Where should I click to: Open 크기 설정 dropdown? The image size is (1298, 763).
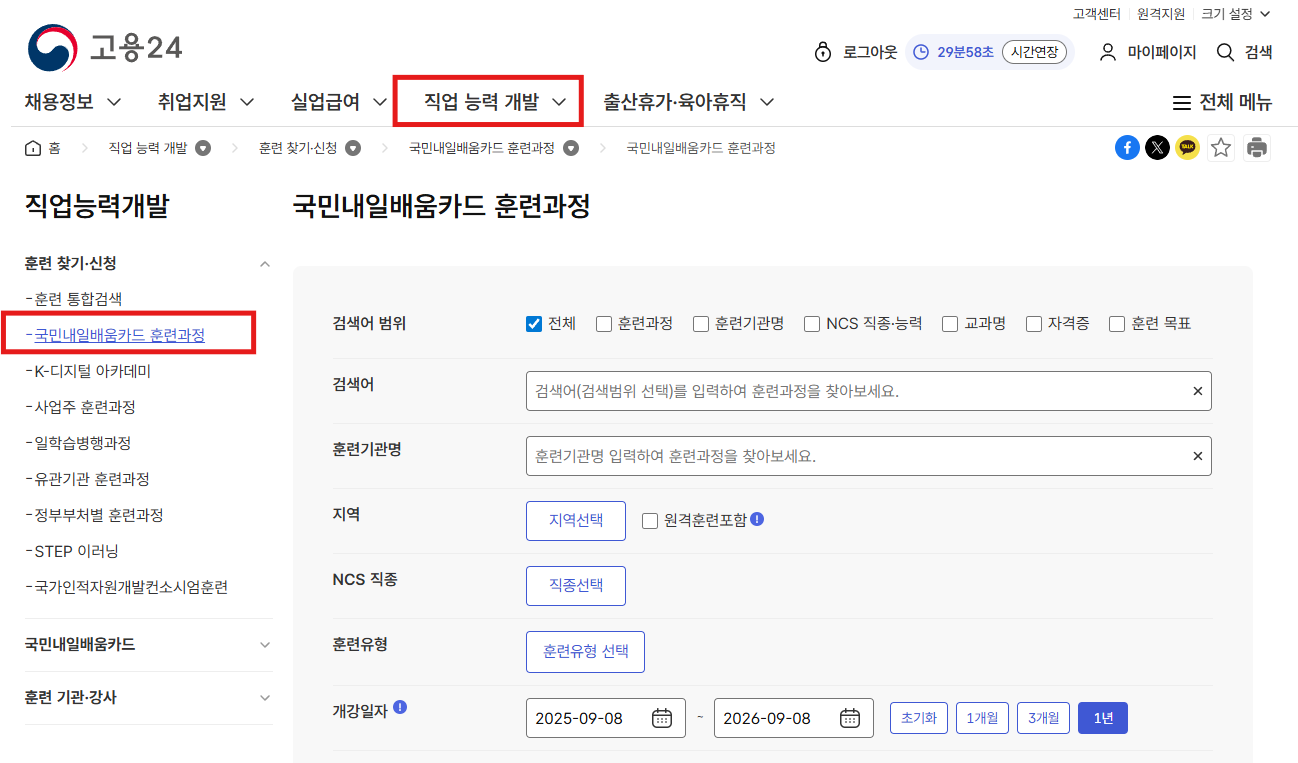tap(1236, 14)
